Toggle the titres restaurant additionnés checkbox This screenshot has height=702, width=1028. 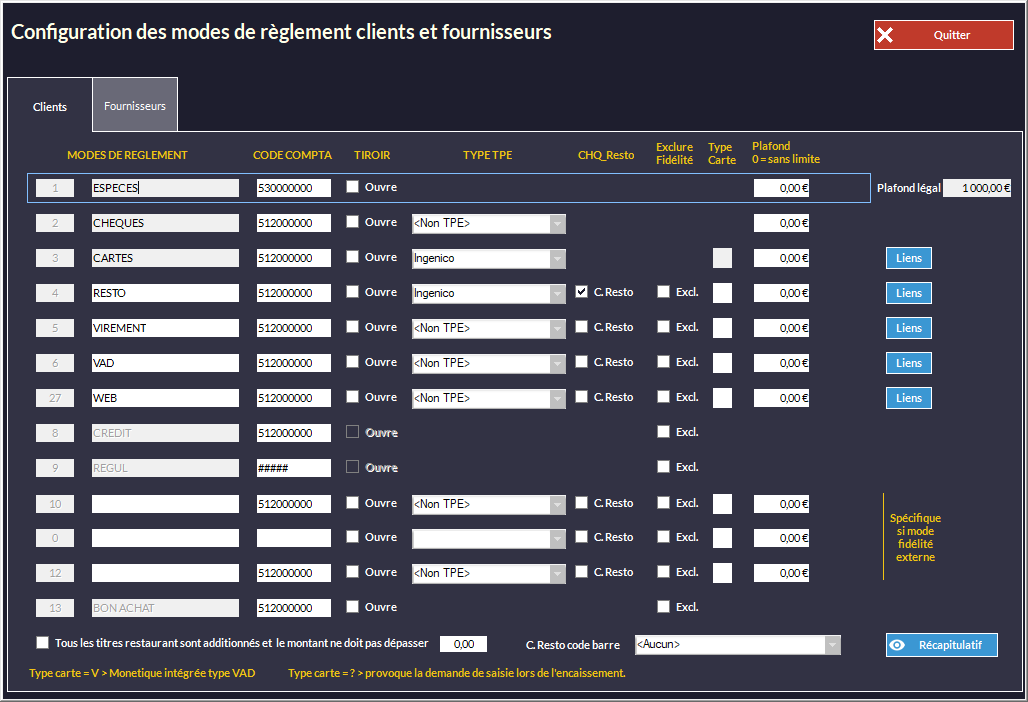pos(42,643)
